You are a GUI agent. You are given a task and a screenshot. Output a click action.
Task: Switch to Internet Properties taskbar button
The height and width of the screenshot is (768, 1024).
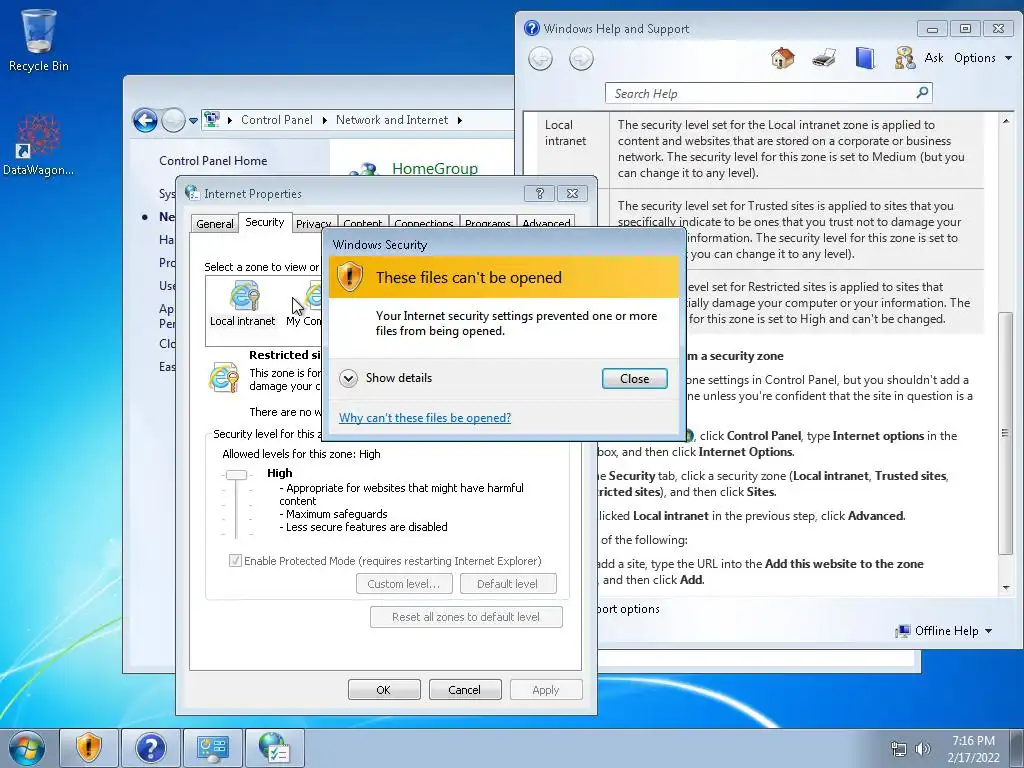click(x=274, y=748)
